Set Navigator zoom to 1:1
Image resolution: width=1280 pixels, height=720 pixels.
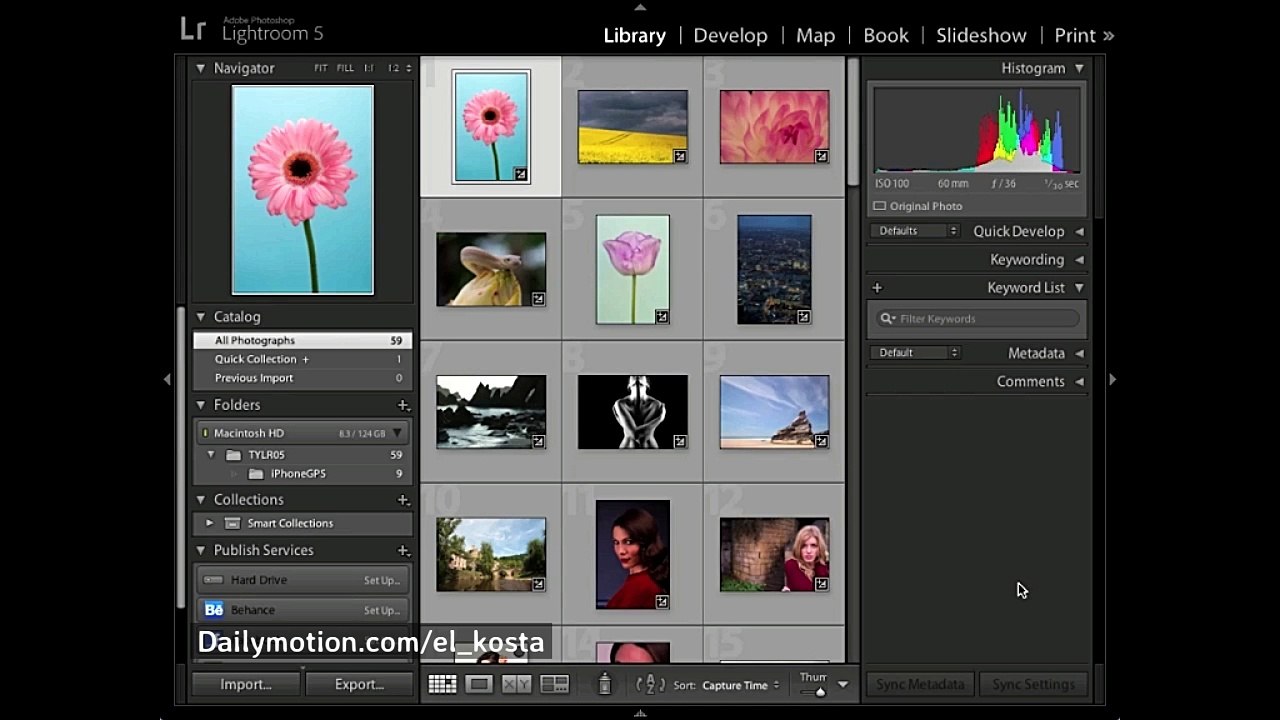(x=369, y=68)
